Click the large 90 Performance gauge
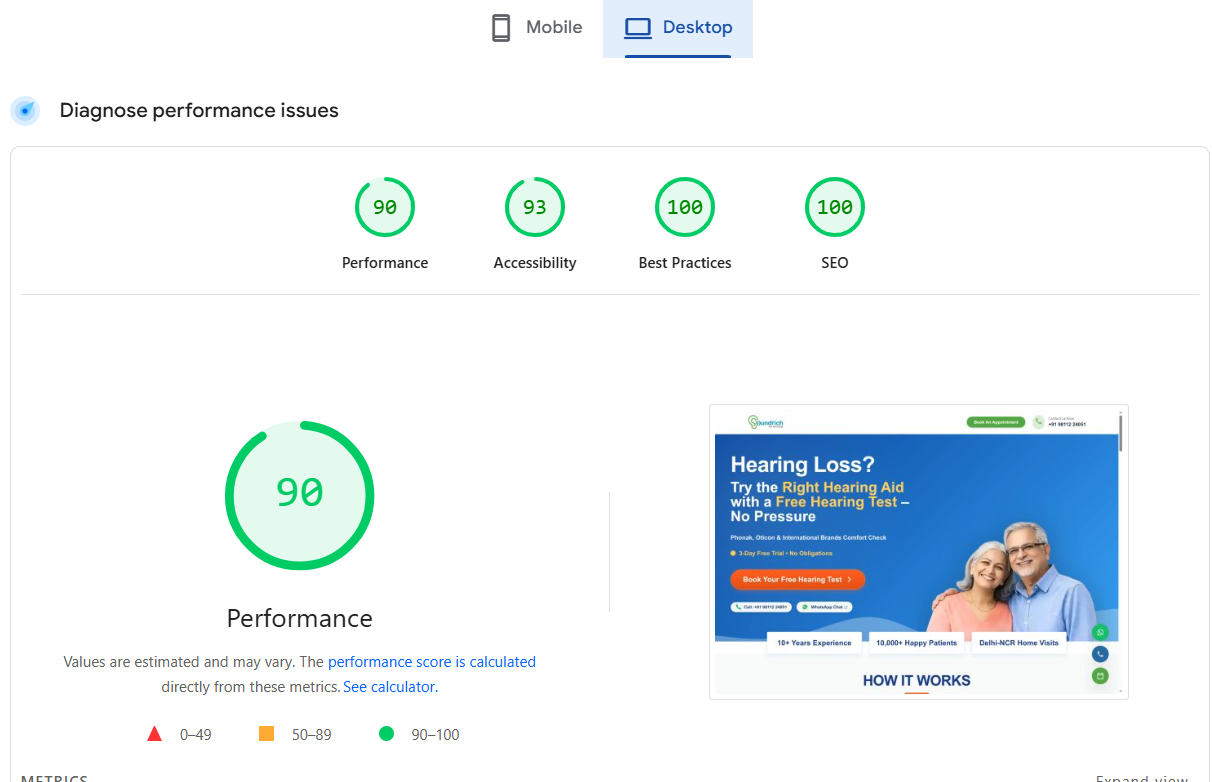1212x782 pixels. [300, 495]
